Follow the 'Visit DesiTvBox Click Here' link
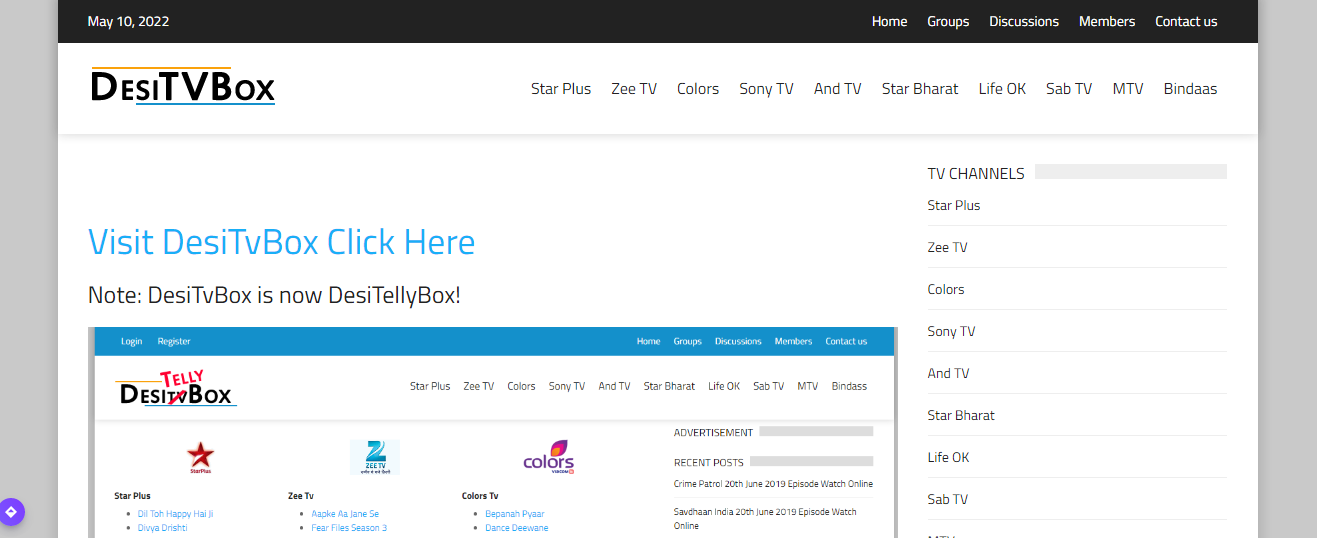 click(282, 242)
